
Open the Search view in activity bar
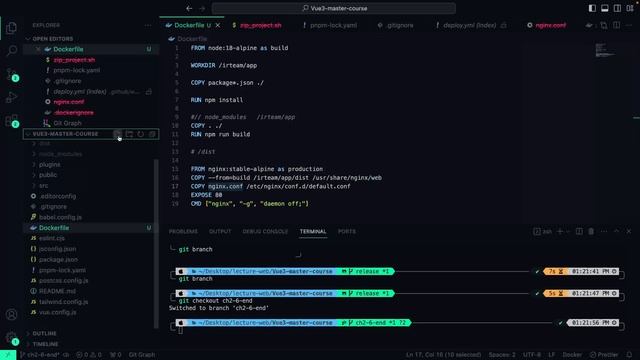pyautogui.click(x=11, y=51)
